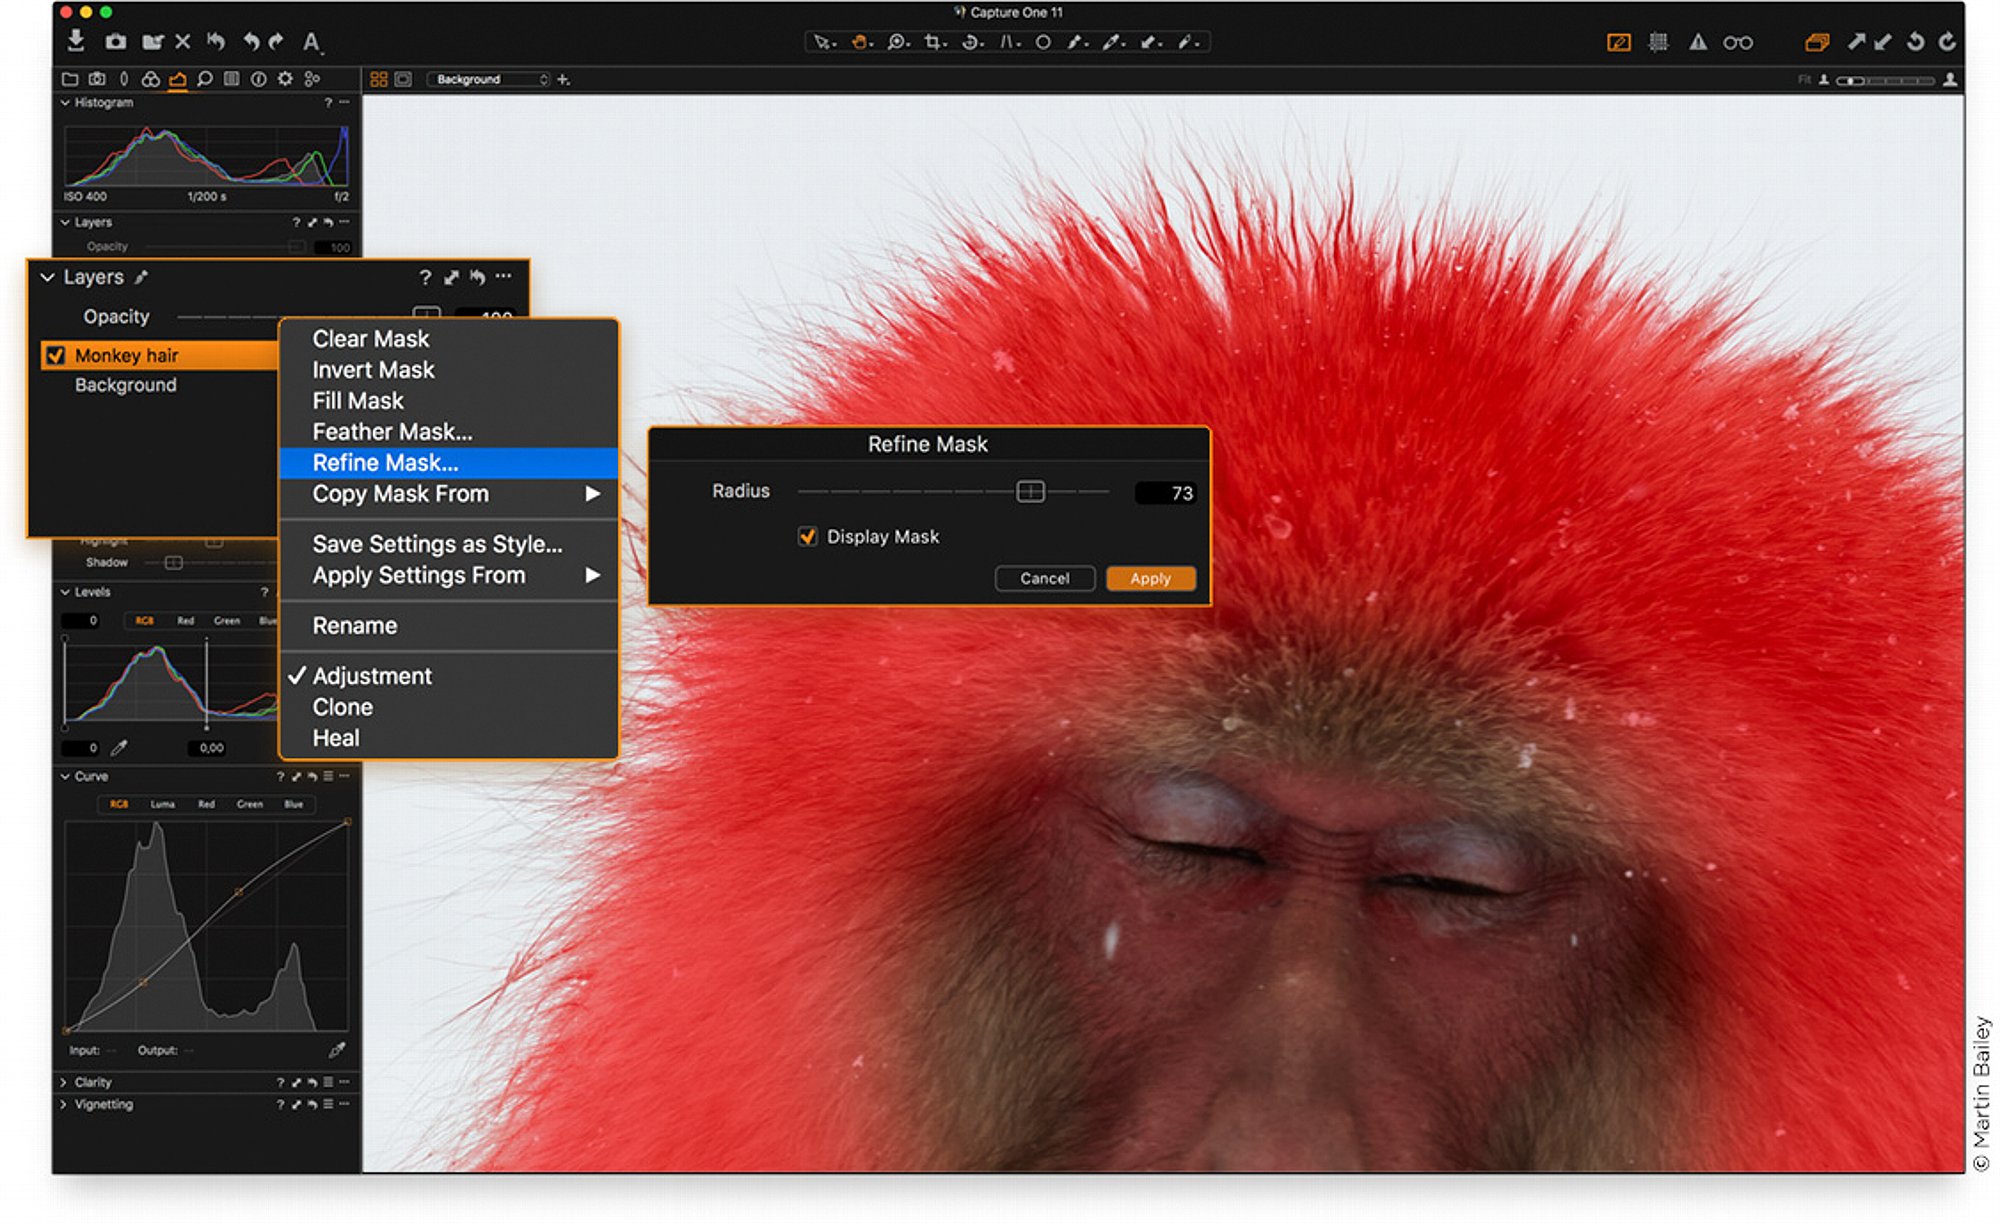Toggle the grid overlay icon
The width and height of the screenshot is (2000, 1224).
point(1658,42)
